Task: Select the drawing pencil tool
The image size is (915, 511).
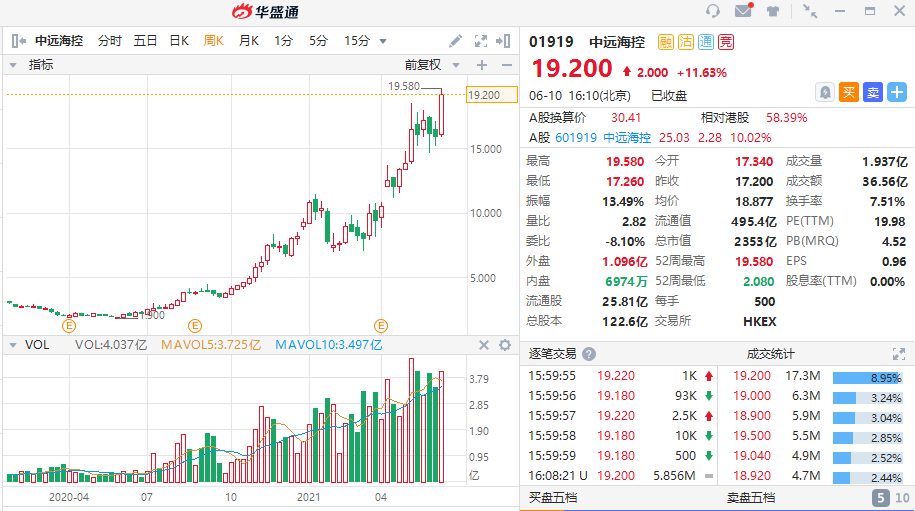Action: pos(455,41)
